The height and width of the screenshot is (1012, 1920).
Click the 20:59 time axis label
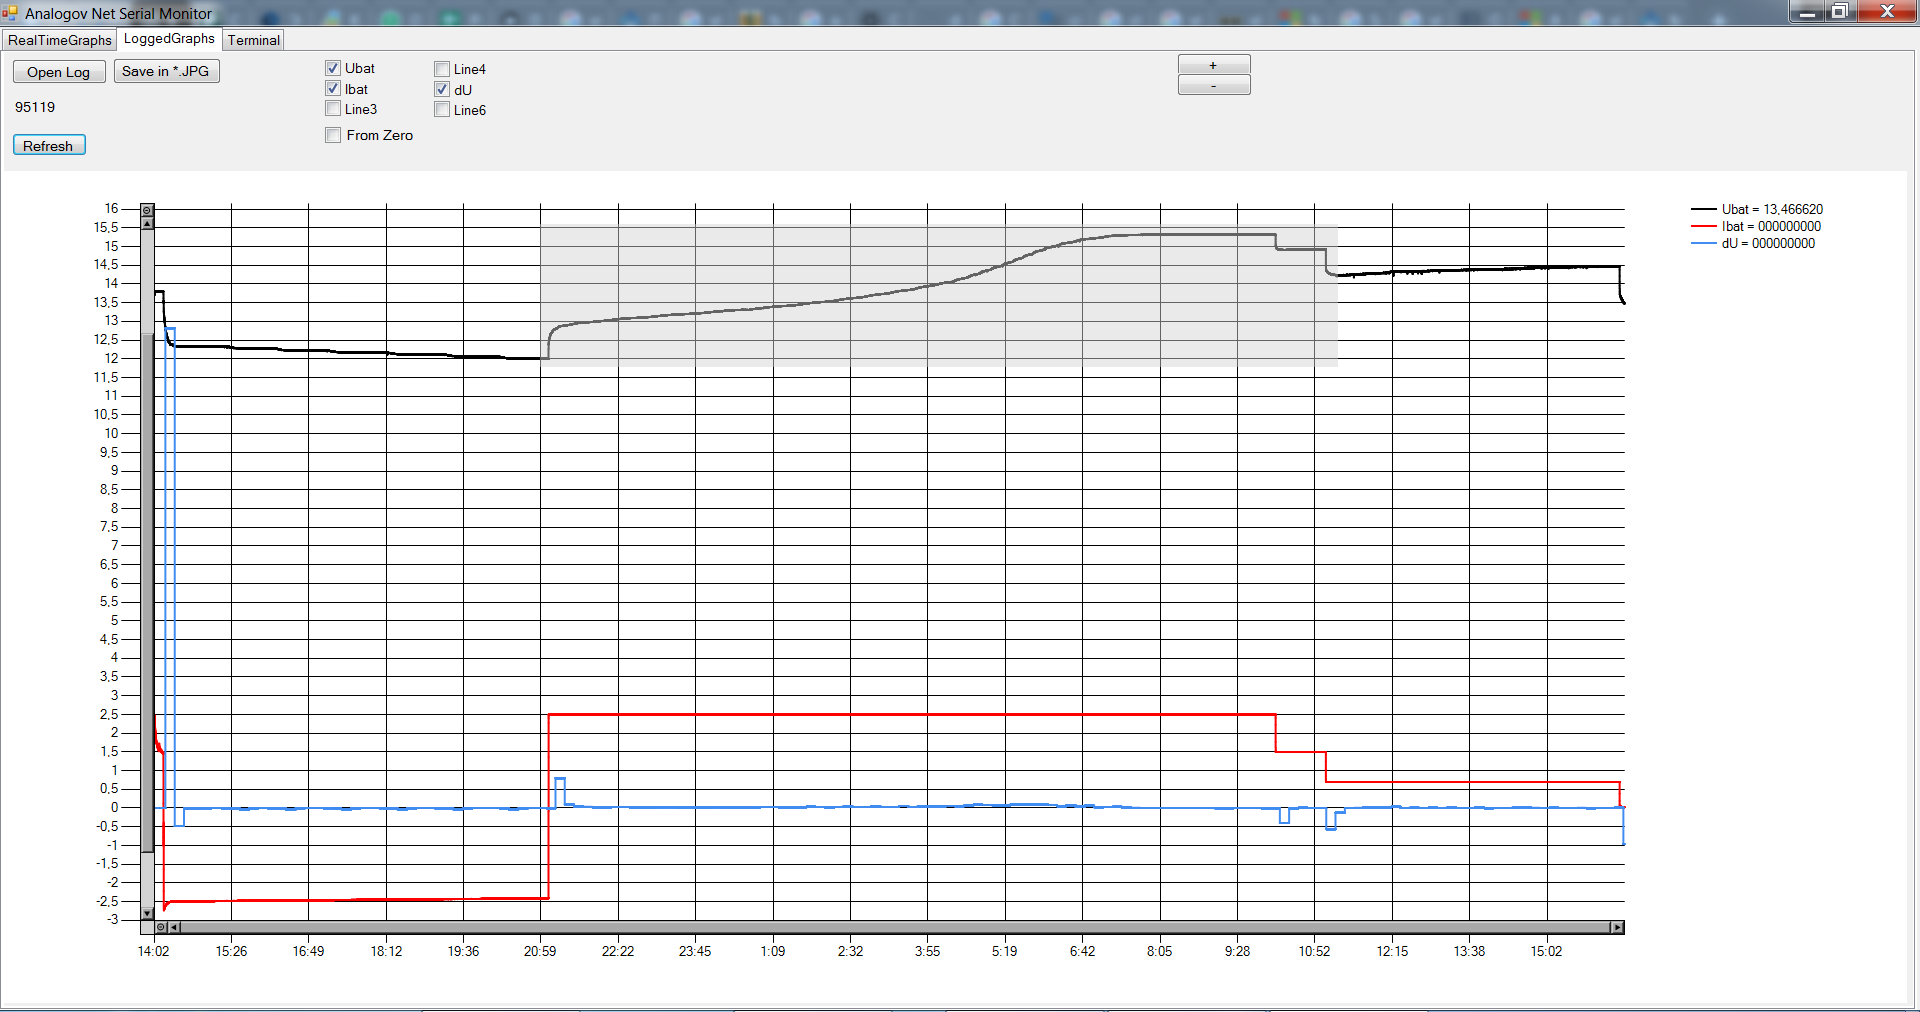coord(540,951)
